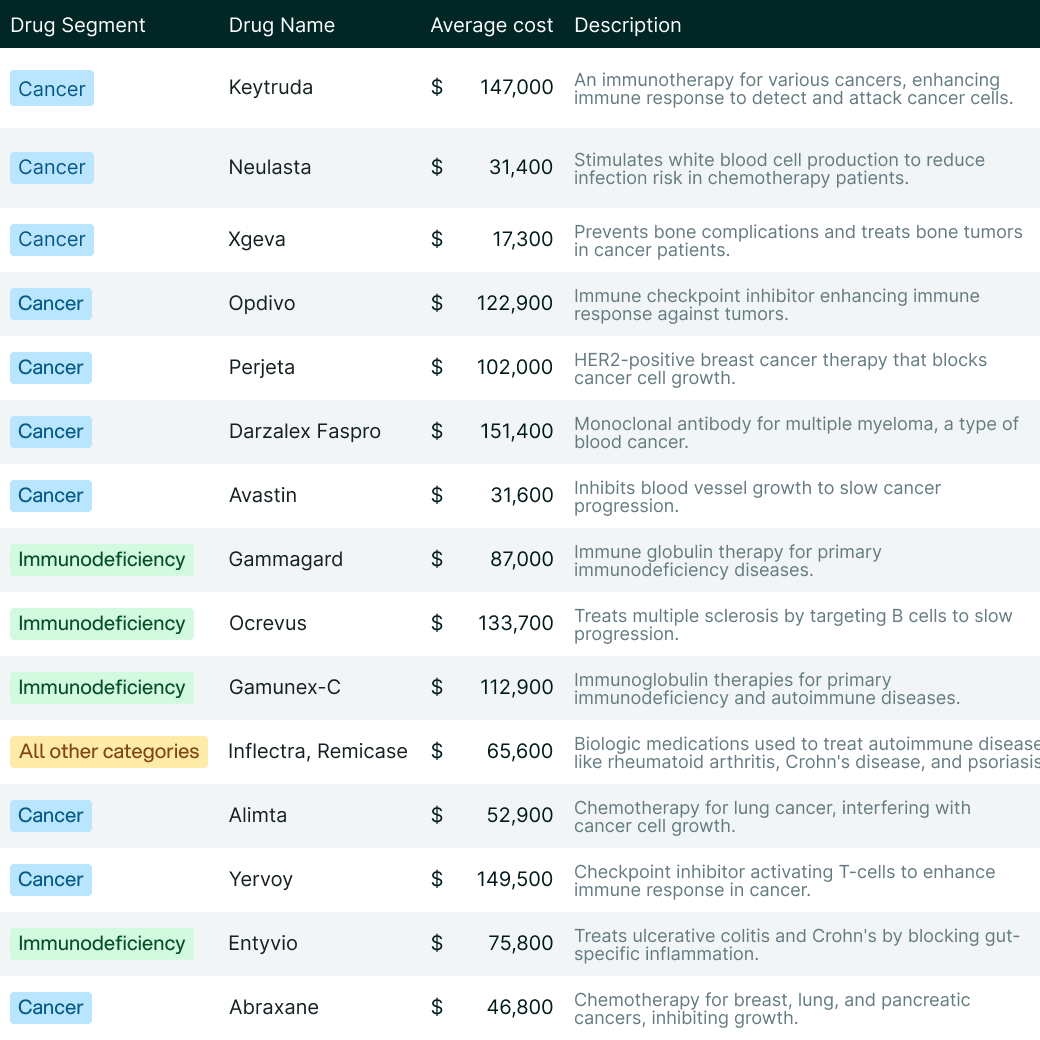Select the Xgeva drug name cell
1040x1040 pixels.
tap(257, 239)
